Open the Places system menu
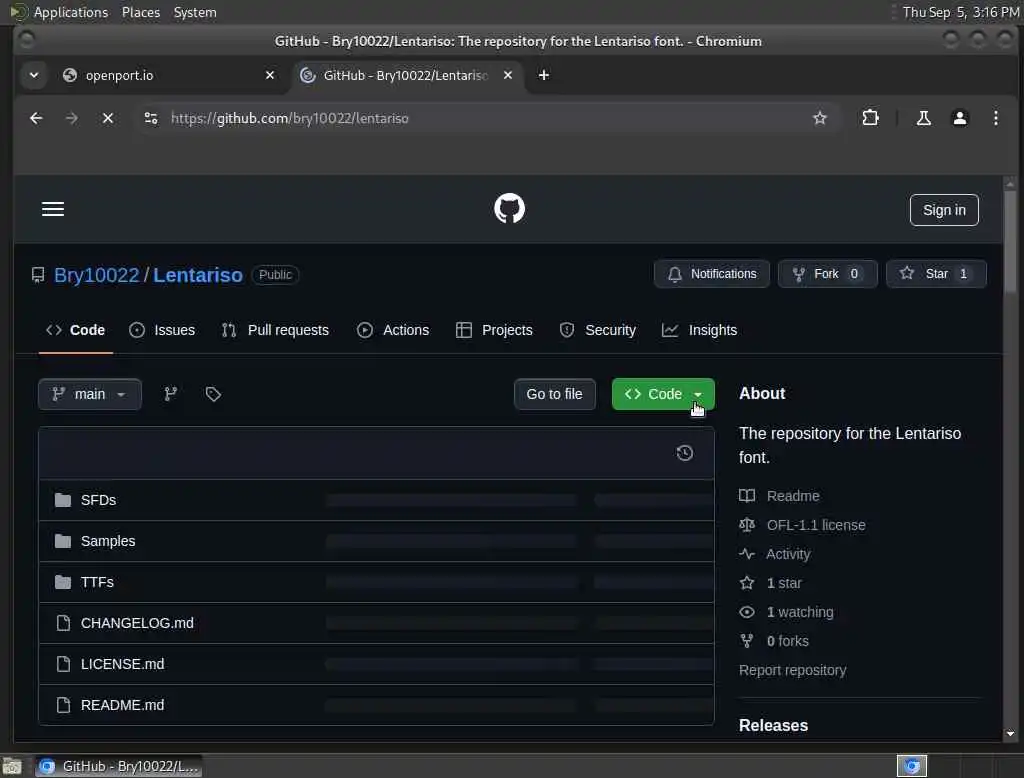The width and height of the screenshot is (1024, 778). [x=140, y=12]
